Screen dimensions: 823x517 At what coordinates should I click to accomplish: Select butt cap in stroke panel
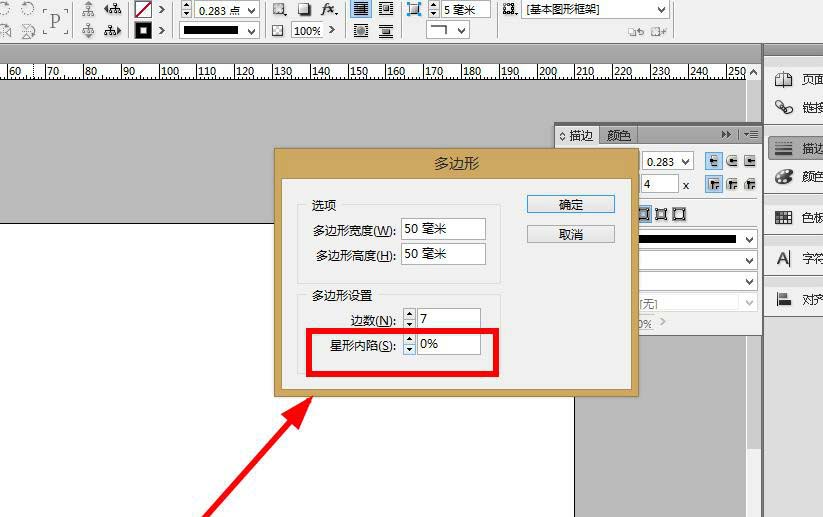[x=714, y=161]
